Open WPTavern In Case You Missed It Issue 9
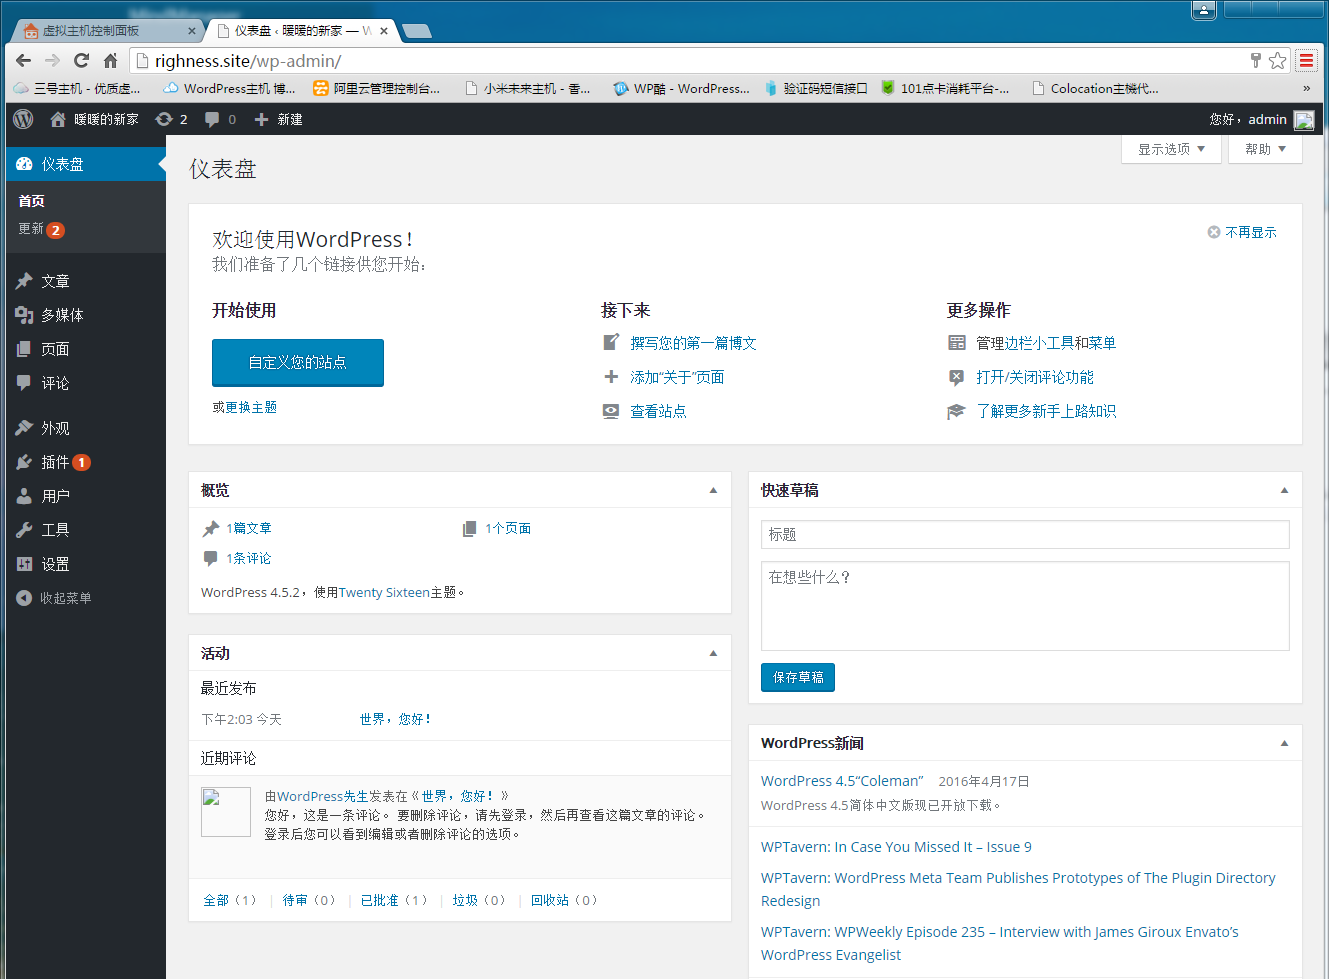 pos(896,847)
